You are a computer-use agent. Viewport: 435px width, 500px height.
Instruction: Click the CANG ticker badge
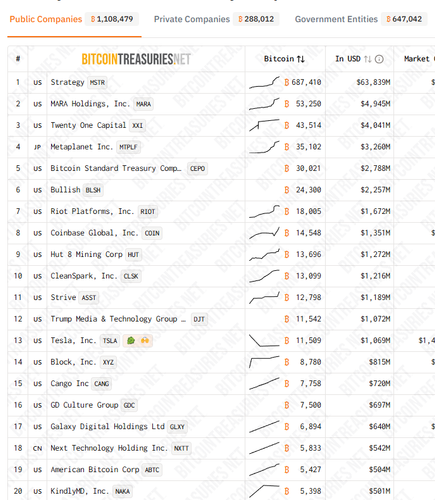pos(101,384)
